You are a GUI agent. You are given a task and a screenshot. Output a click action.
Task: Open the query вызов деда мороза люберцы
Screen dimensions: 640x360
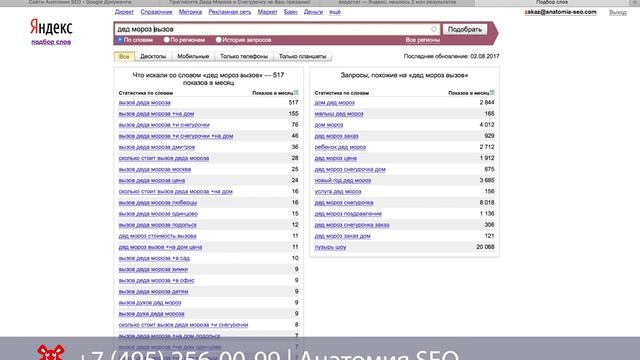158,203
